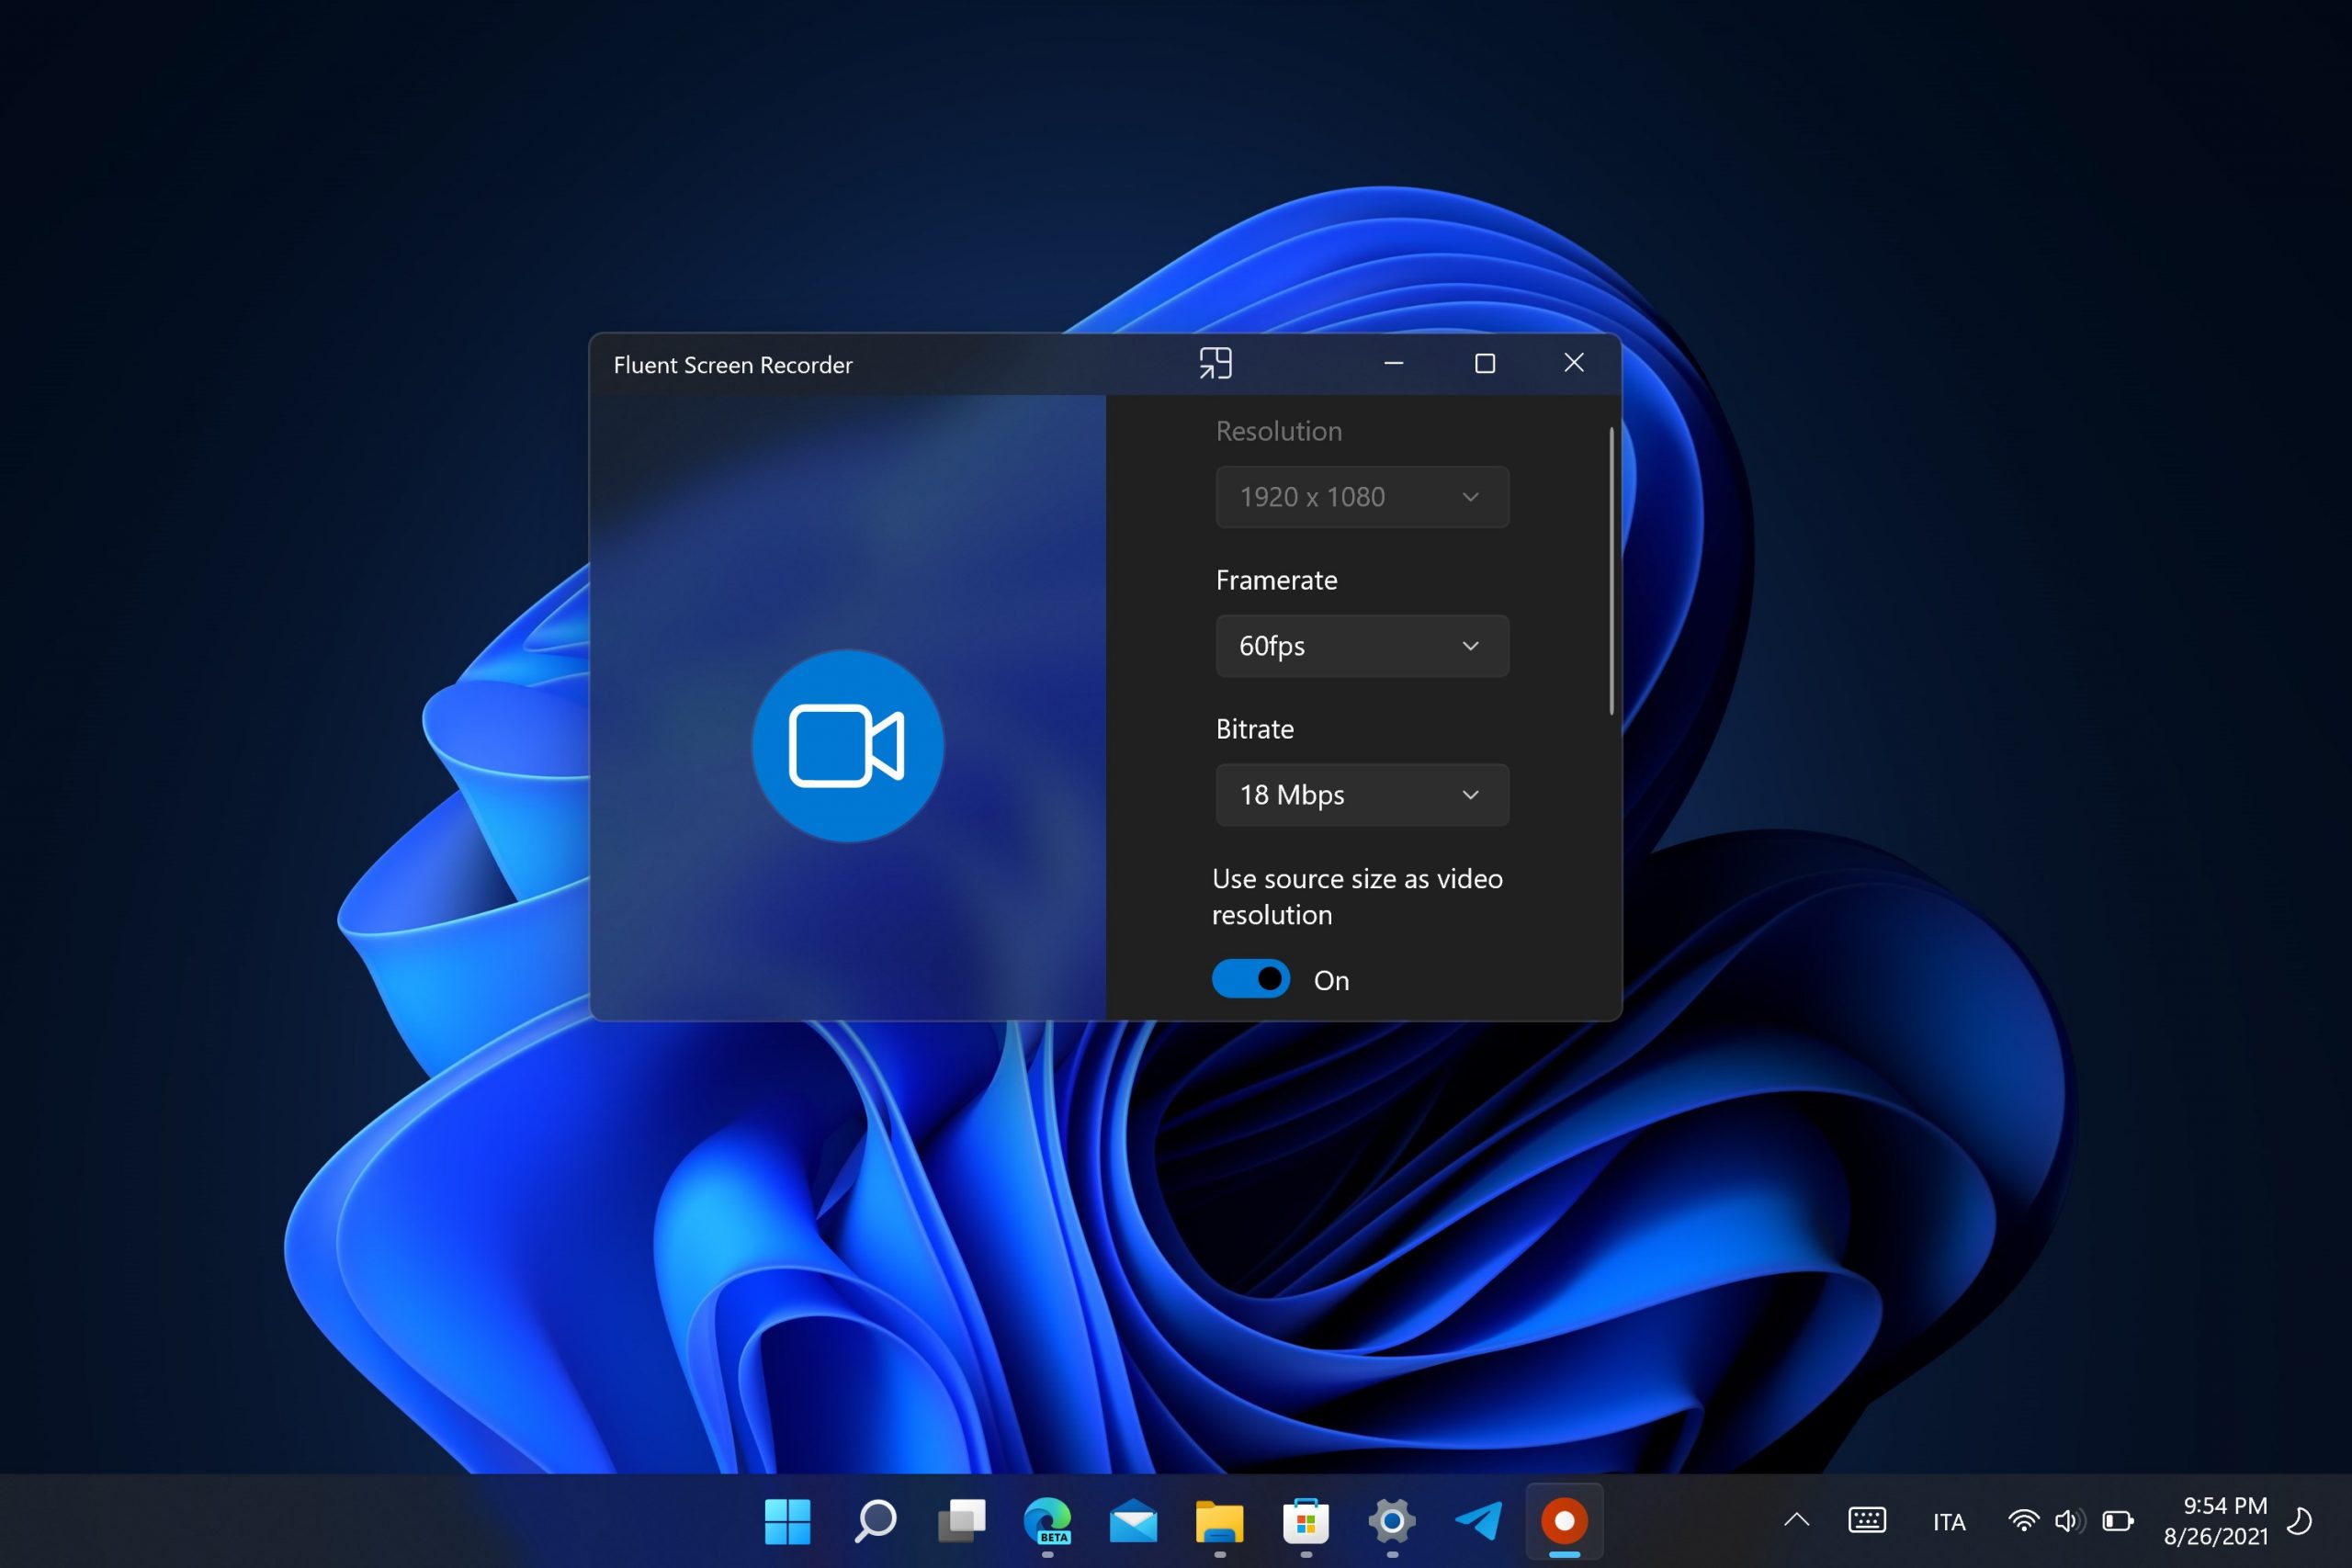
Task: Open Search from the taskbar
Action: pos(874,1522)
